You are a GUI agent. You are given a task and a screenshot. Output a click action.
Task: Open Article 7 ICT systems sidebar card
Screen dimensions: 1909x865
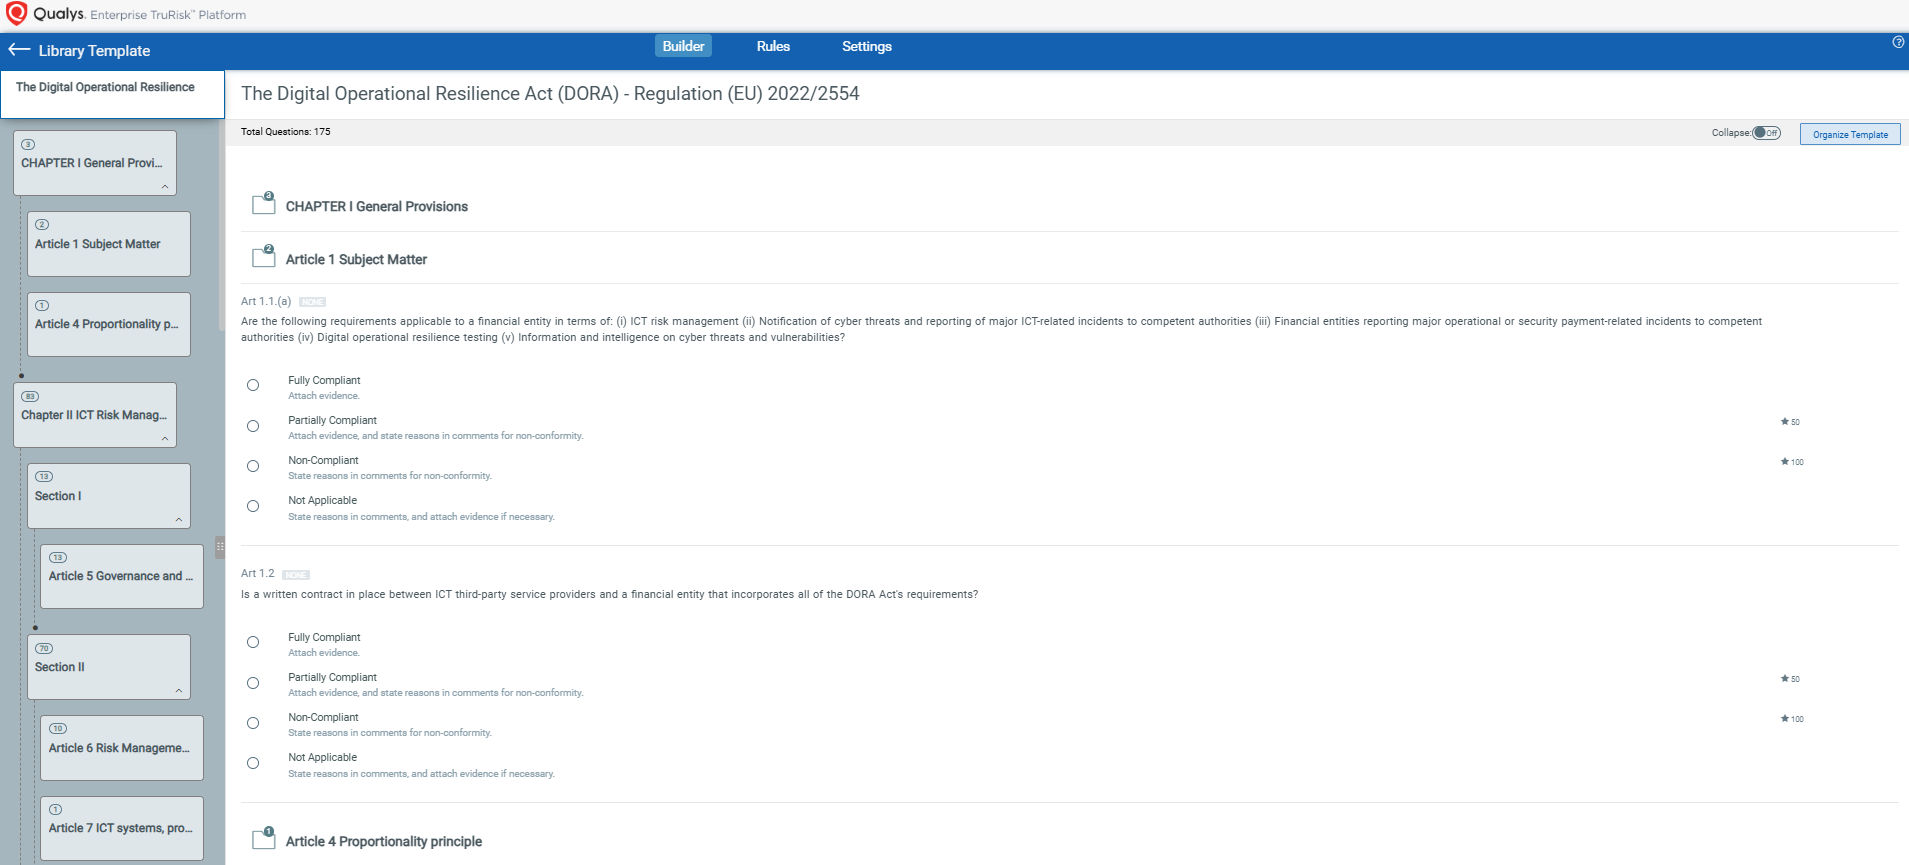pos(122,828)
